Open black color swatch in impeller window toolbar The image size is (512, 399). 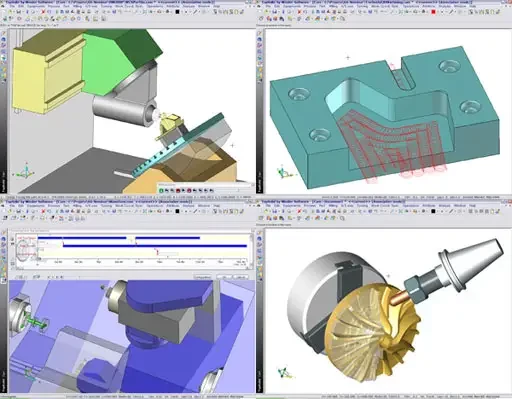pyautogui.click(x=433, y=211)
